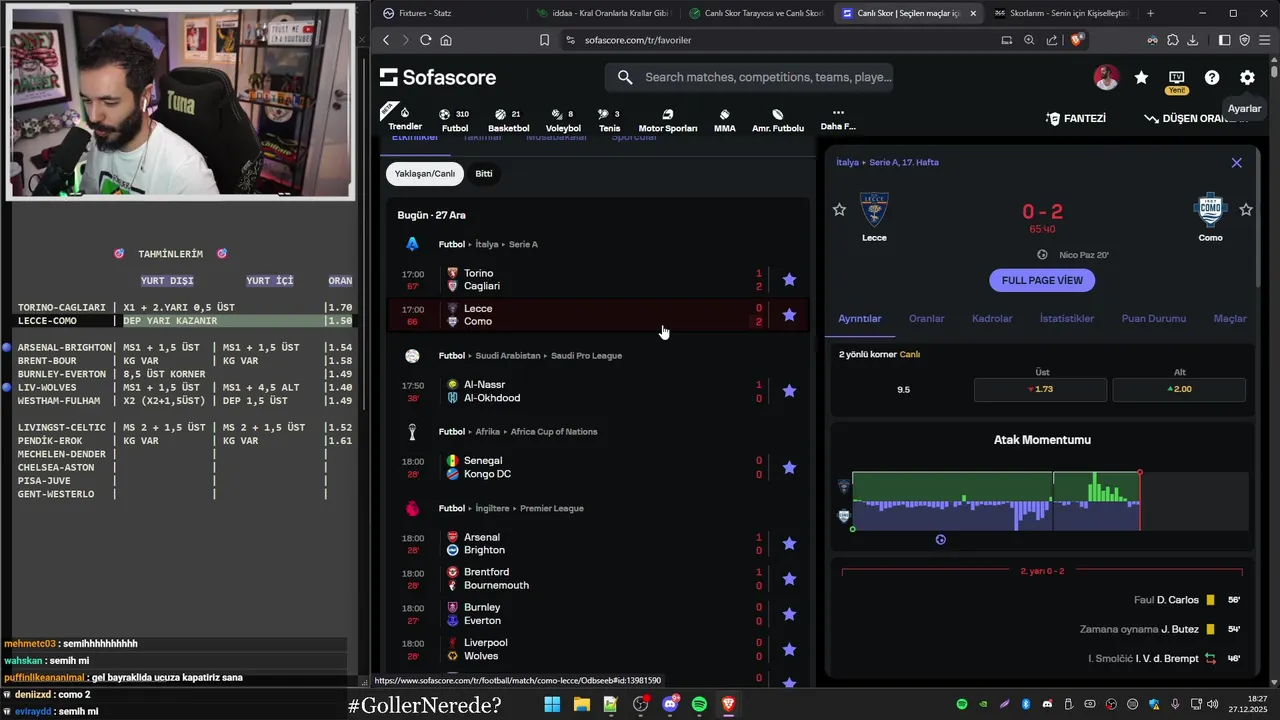Unfavorite the Liverpool-Wolves match star
The image size is (1280, 720).
pyautogui.click(x=789, y=649)
